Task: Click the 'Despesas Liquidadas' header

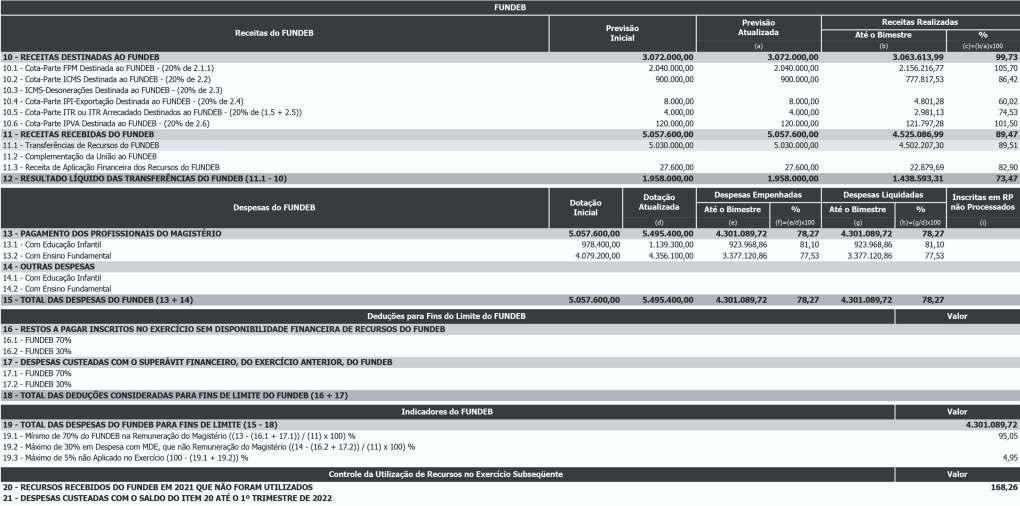Action: coord(883,195)
